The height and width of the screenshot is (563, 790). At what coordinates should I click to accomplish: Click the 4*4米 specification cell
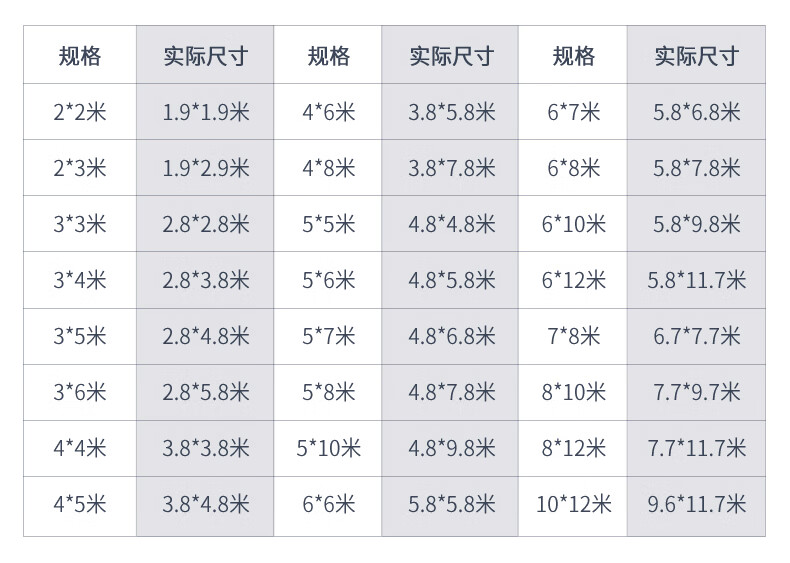pos(80,448)
